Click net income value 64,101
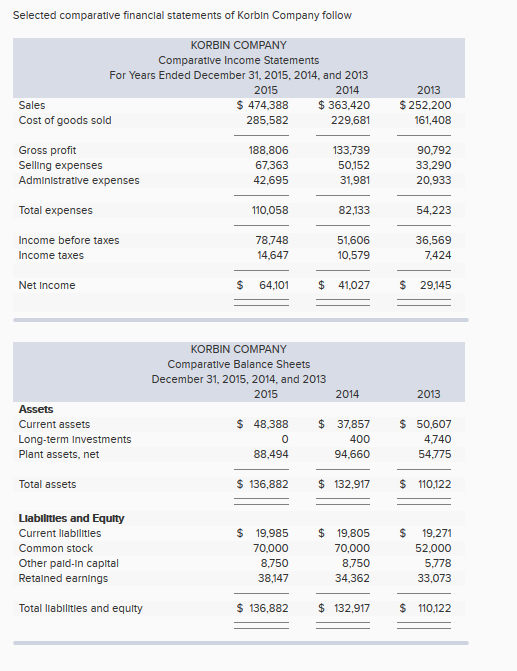 274,285
